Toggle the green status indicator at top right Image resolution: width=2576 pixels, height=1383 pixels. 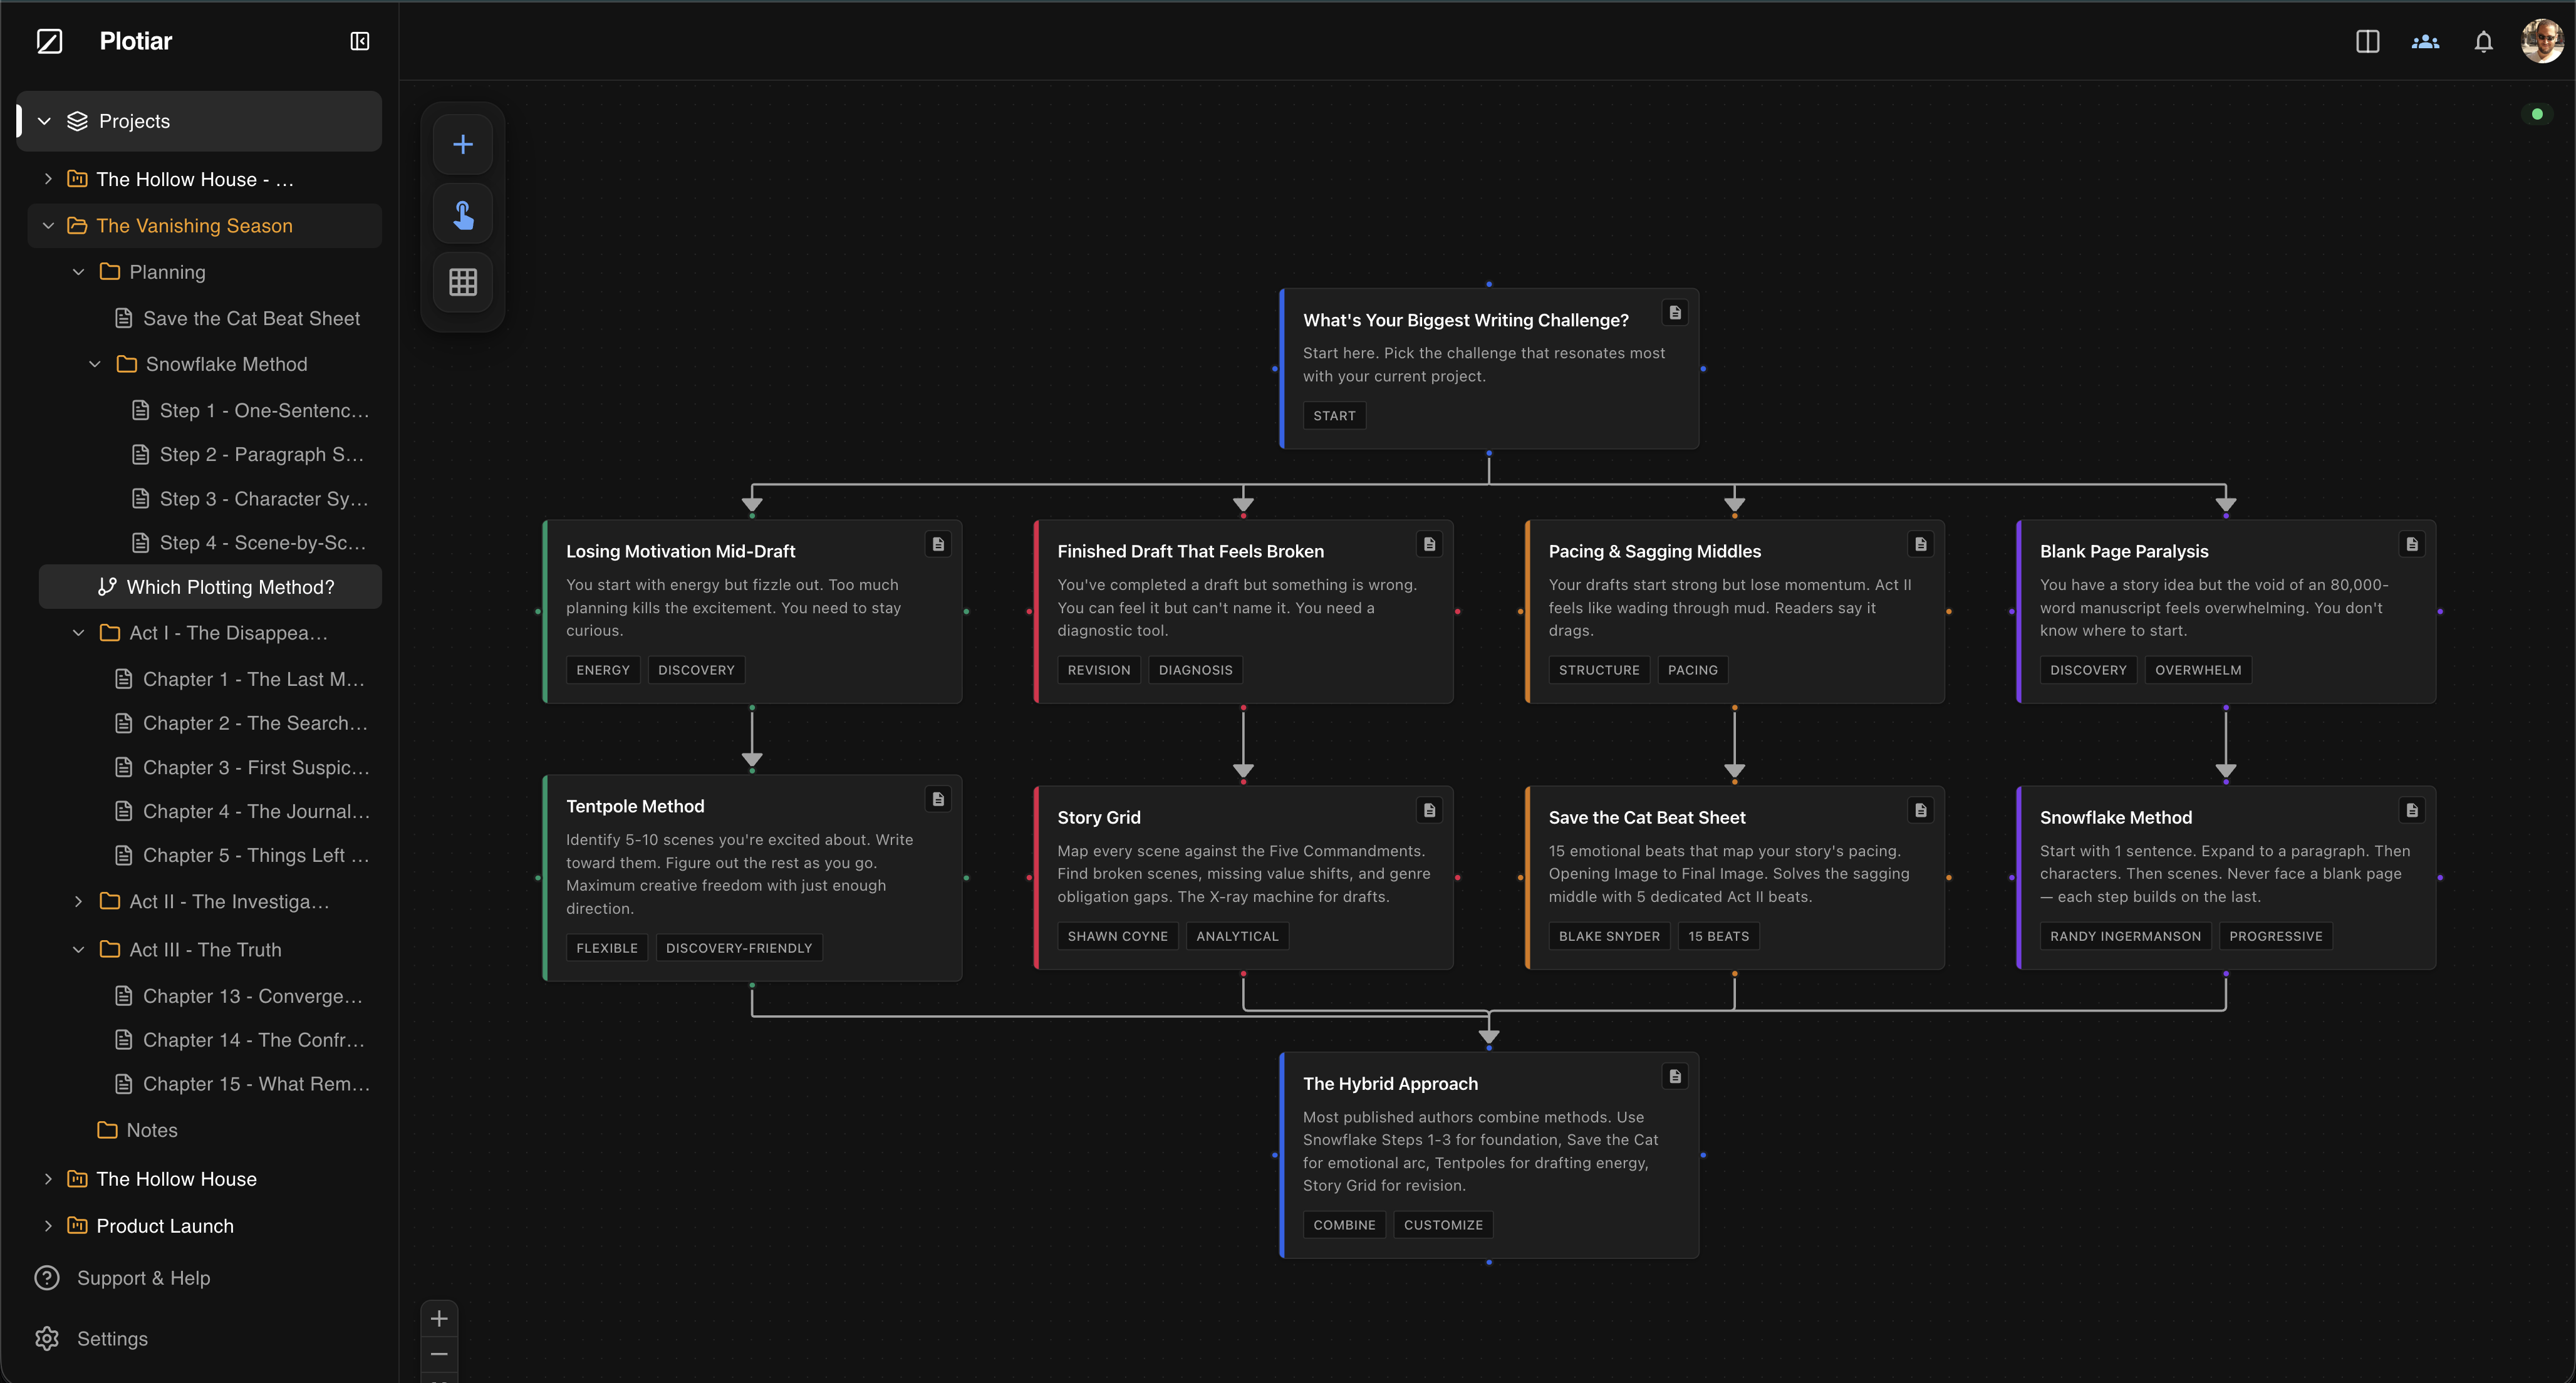tap(2537, 113)
